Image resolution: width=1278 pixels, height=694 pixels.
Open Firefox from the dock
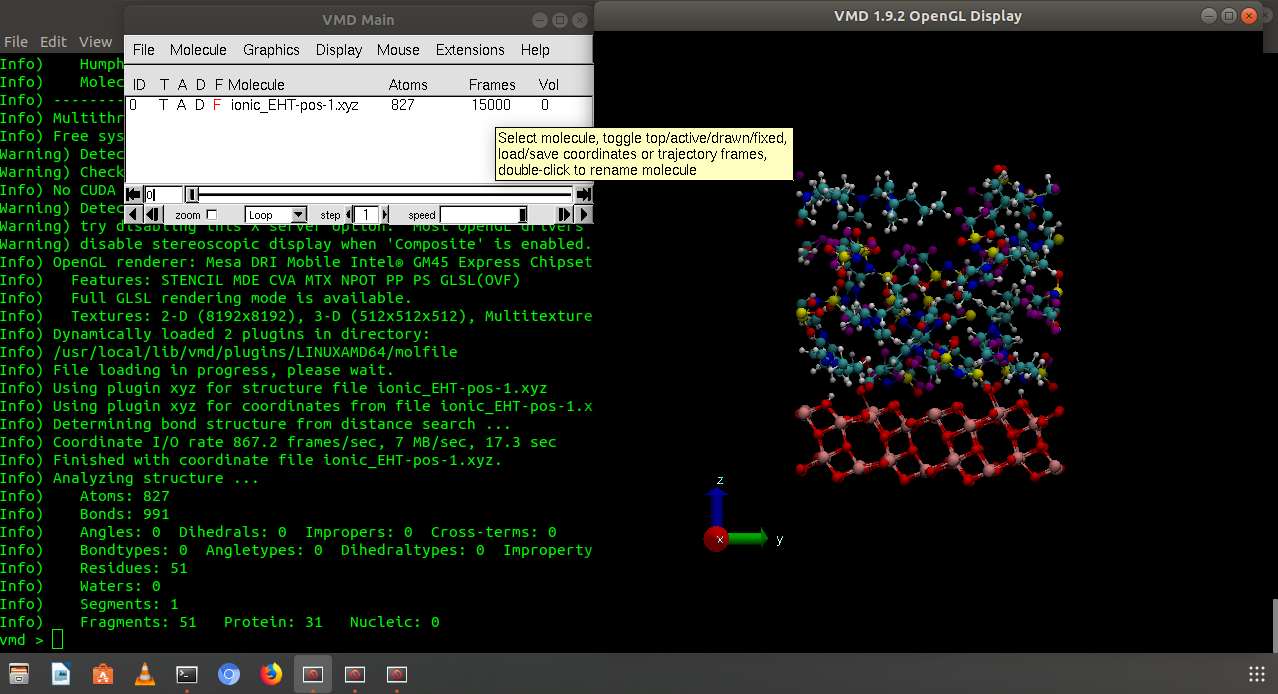tap(271, 674)
